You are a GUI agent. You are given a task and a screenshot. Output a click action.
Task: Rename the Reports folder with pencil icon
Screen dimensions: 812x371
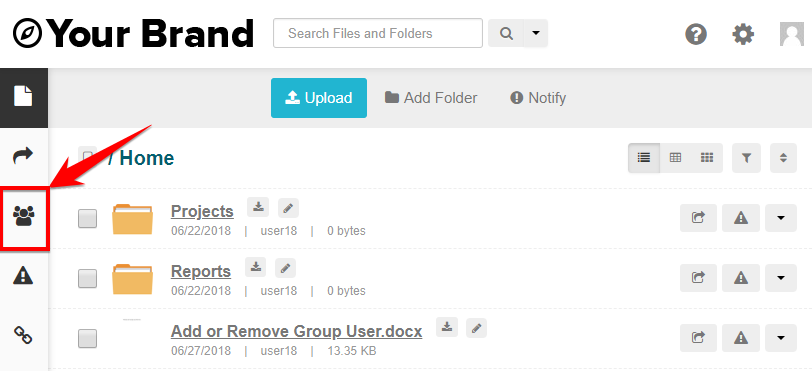tap(285, 267)
